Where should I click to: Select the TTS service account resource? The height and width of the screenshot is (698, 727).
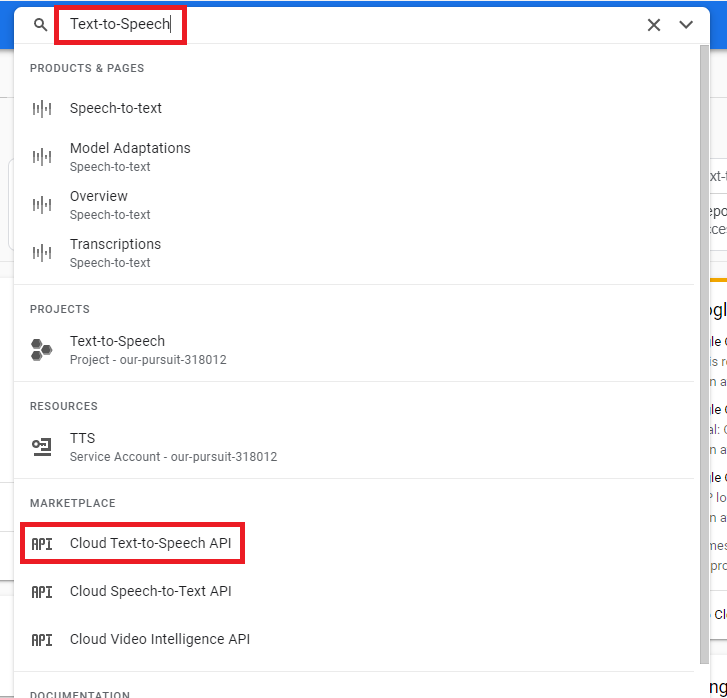(83, 439)
